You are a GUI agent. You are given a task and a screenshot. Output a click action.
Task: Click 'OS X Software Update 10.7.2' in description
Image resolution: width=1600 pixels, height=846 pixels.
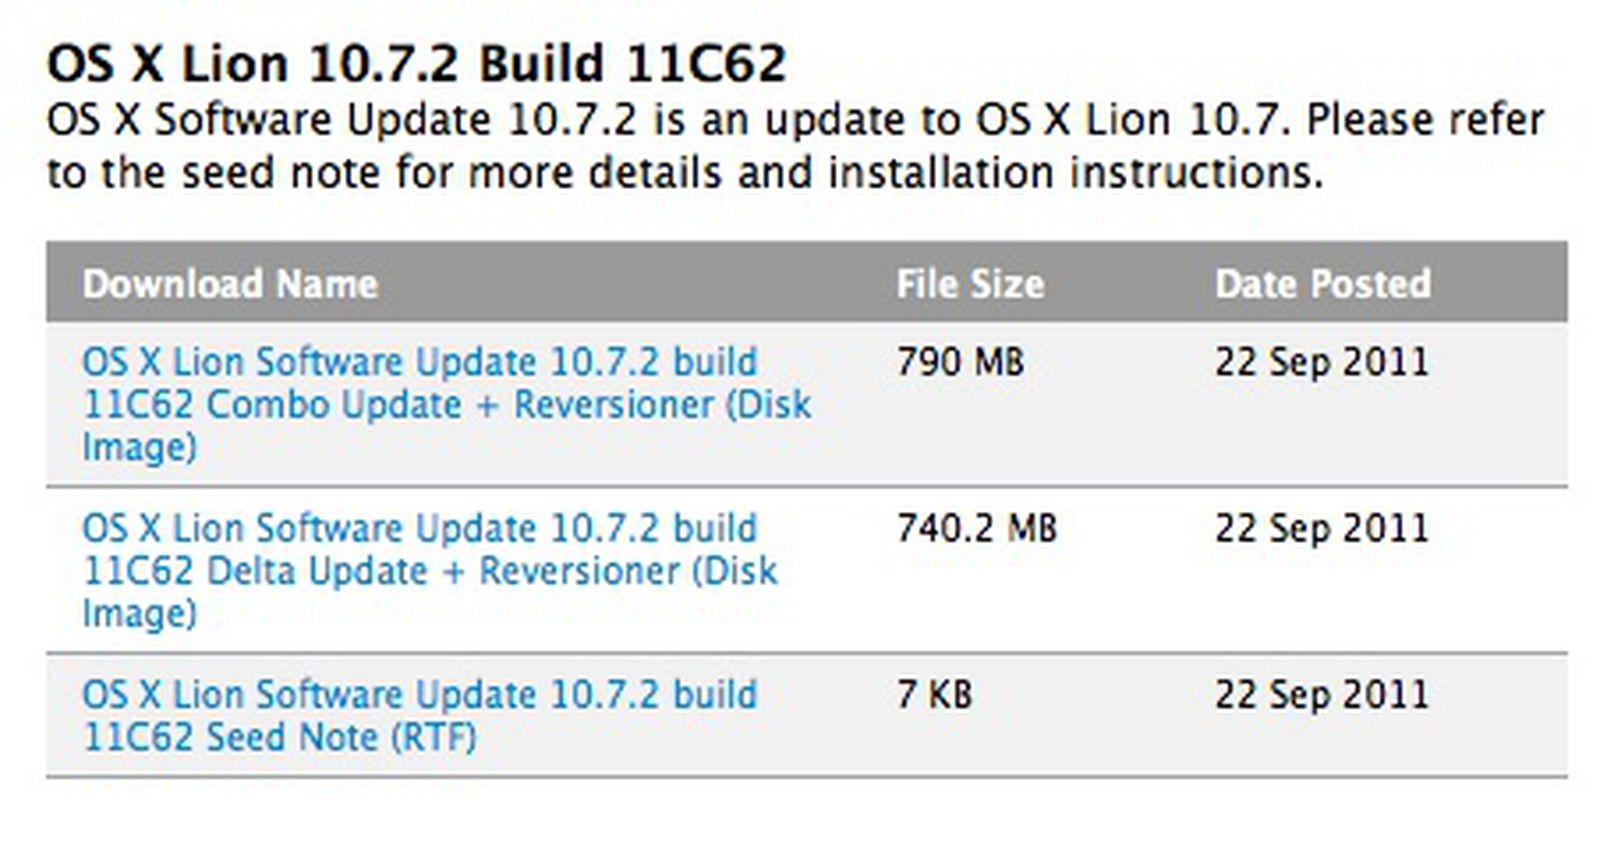[340, 120]
